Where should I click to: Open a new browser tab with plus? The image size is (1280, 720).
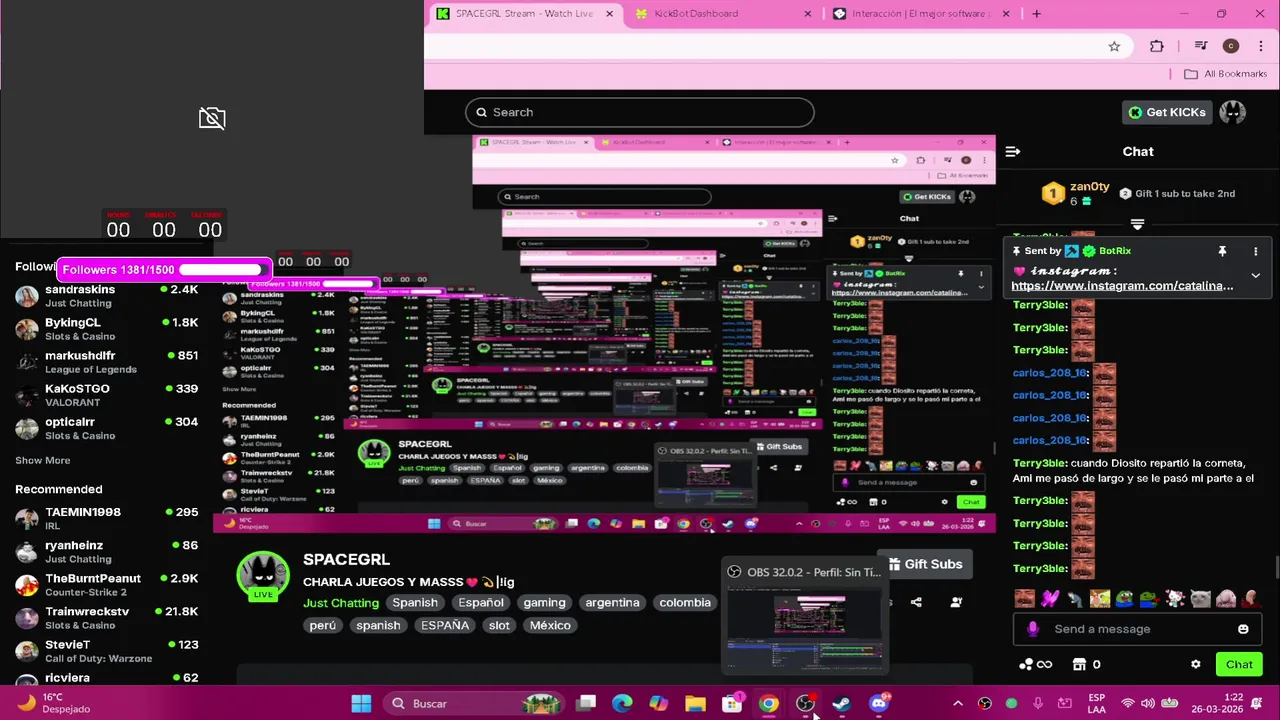pyautogui.click(x=1036, y=14)
